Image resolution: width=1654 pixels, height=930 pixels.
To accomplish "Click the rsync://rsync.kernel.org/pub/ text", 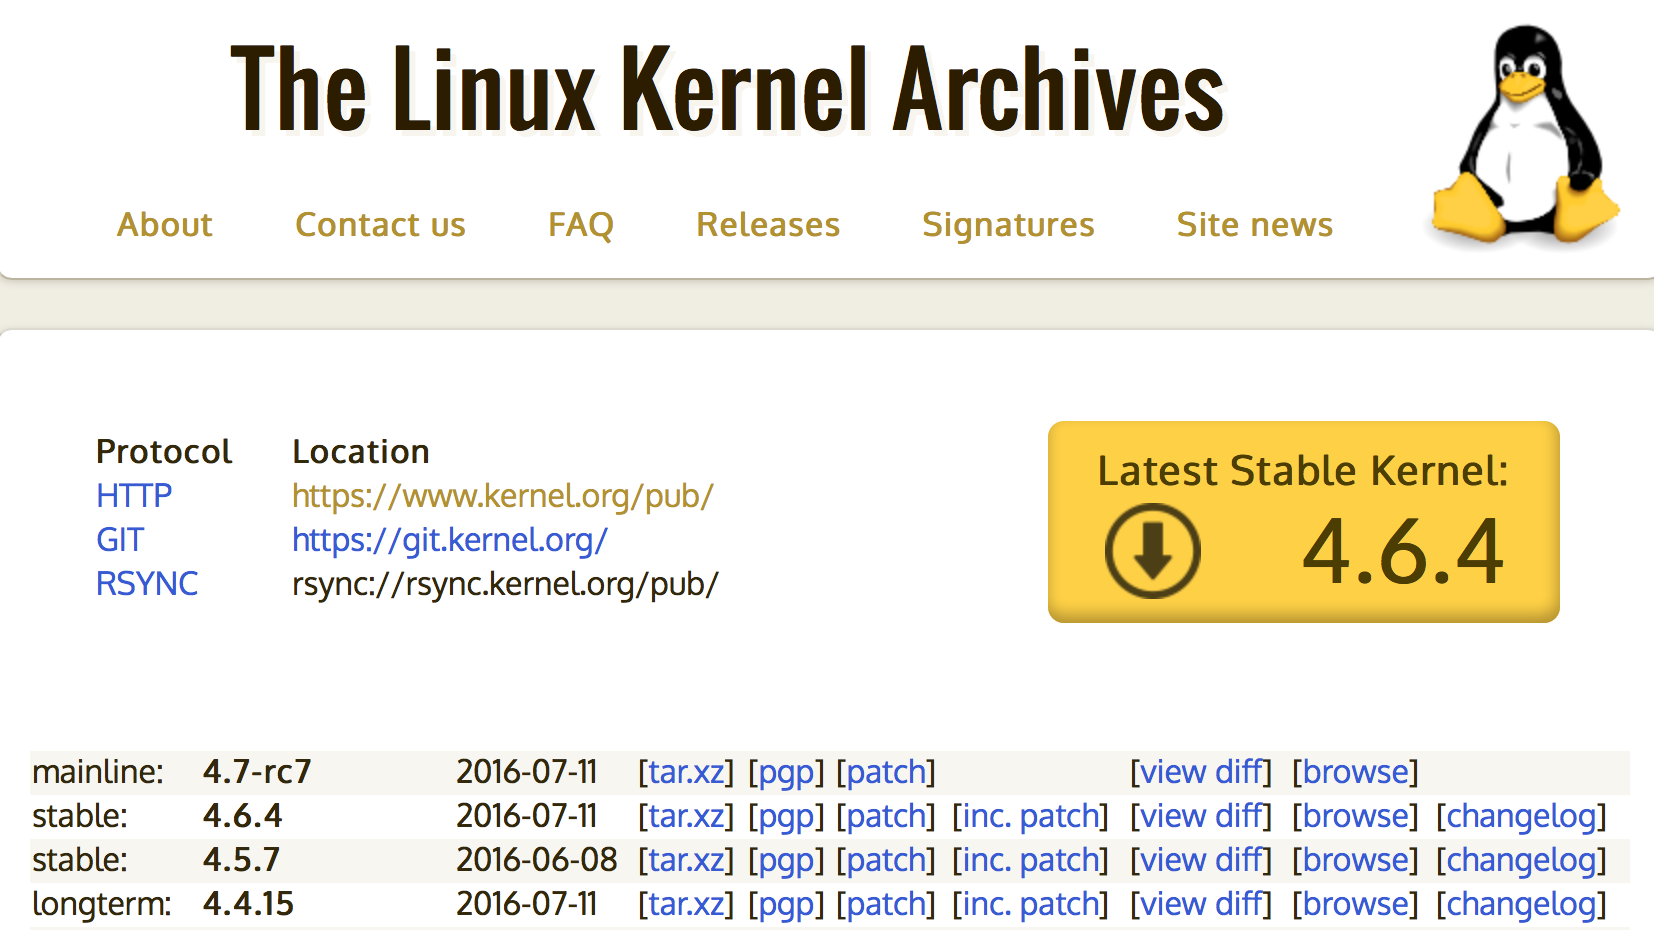I will click(505, 583).
